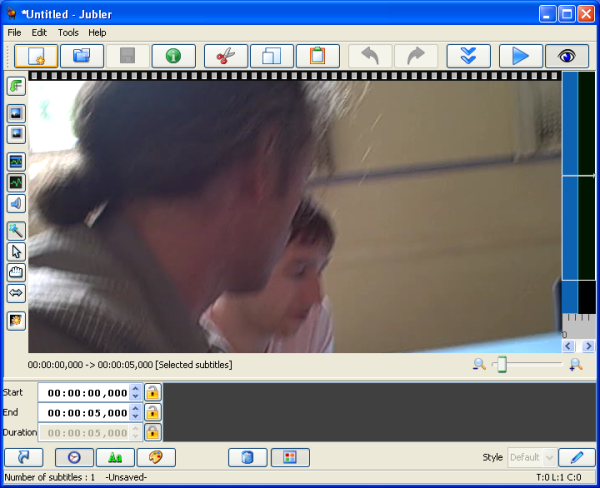Open the Edit menu
The height and width of the screenshot is (488, 600).
39,33
